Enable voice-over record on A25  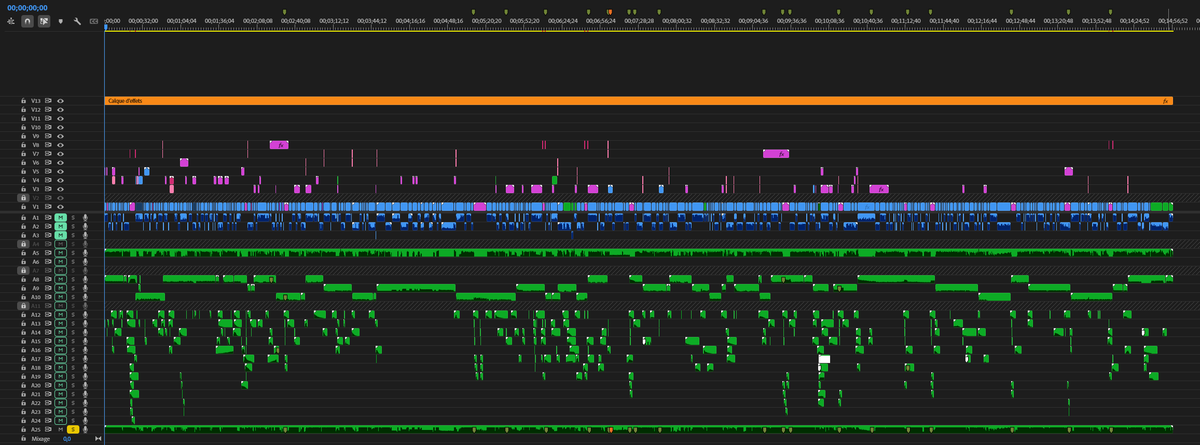coord(85,429)
